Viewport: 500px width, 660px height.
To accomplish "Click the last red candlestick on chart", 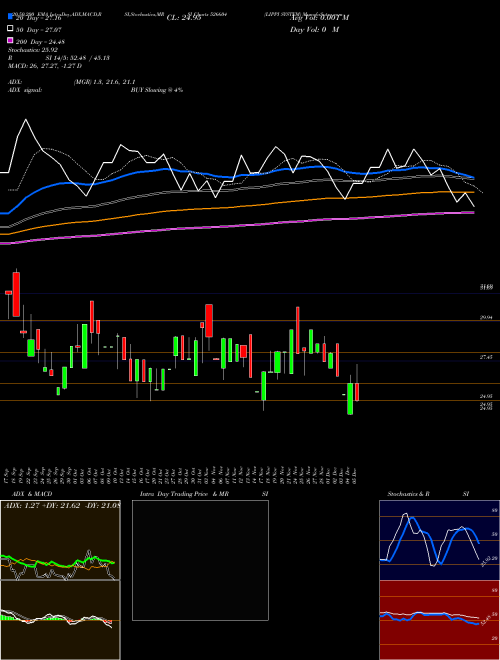I will pos(357,392).
